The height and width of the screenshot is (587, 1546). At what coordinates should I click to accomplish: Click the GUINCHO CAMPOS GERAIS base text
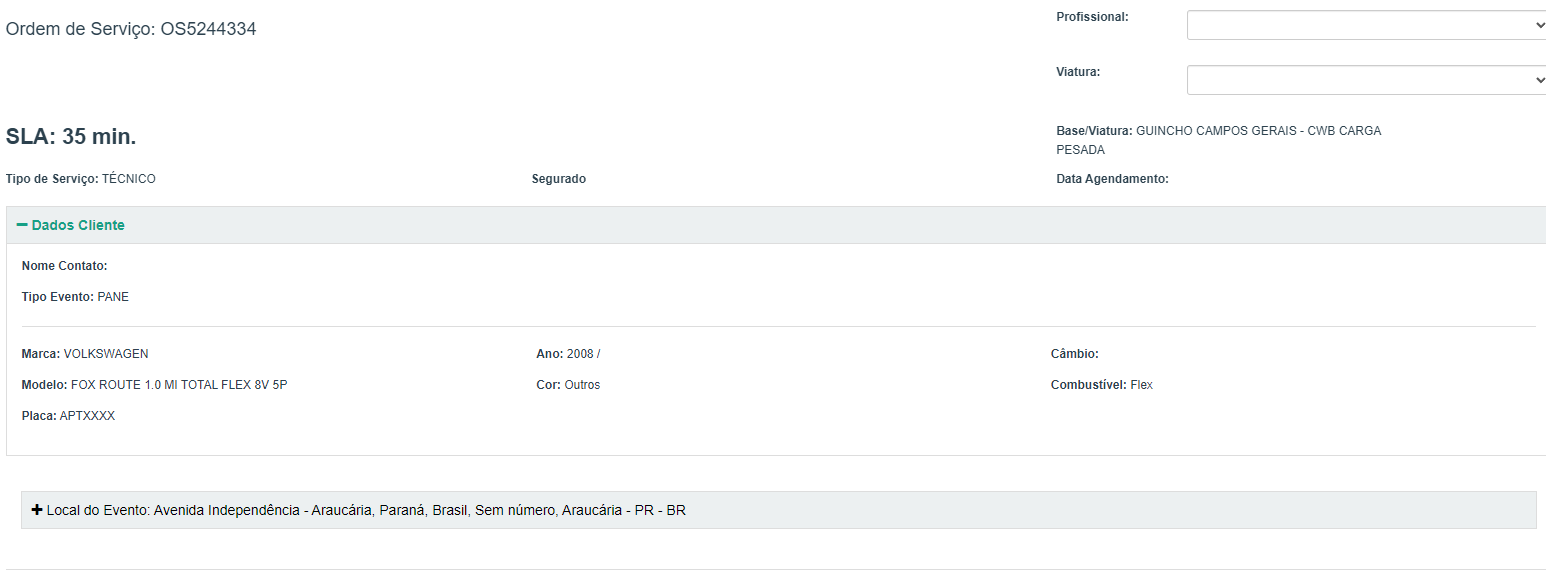click(1258, 131)
